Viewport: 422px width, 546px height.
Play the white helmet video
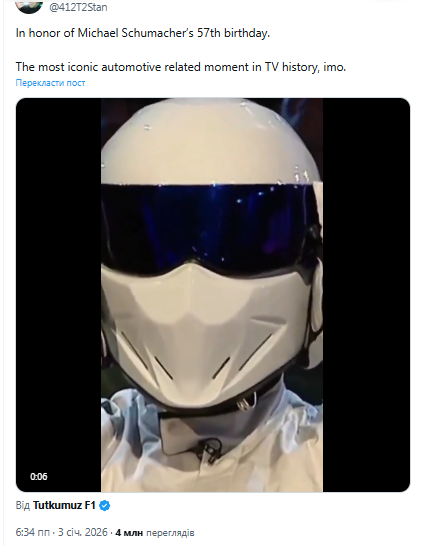(213, 295)
